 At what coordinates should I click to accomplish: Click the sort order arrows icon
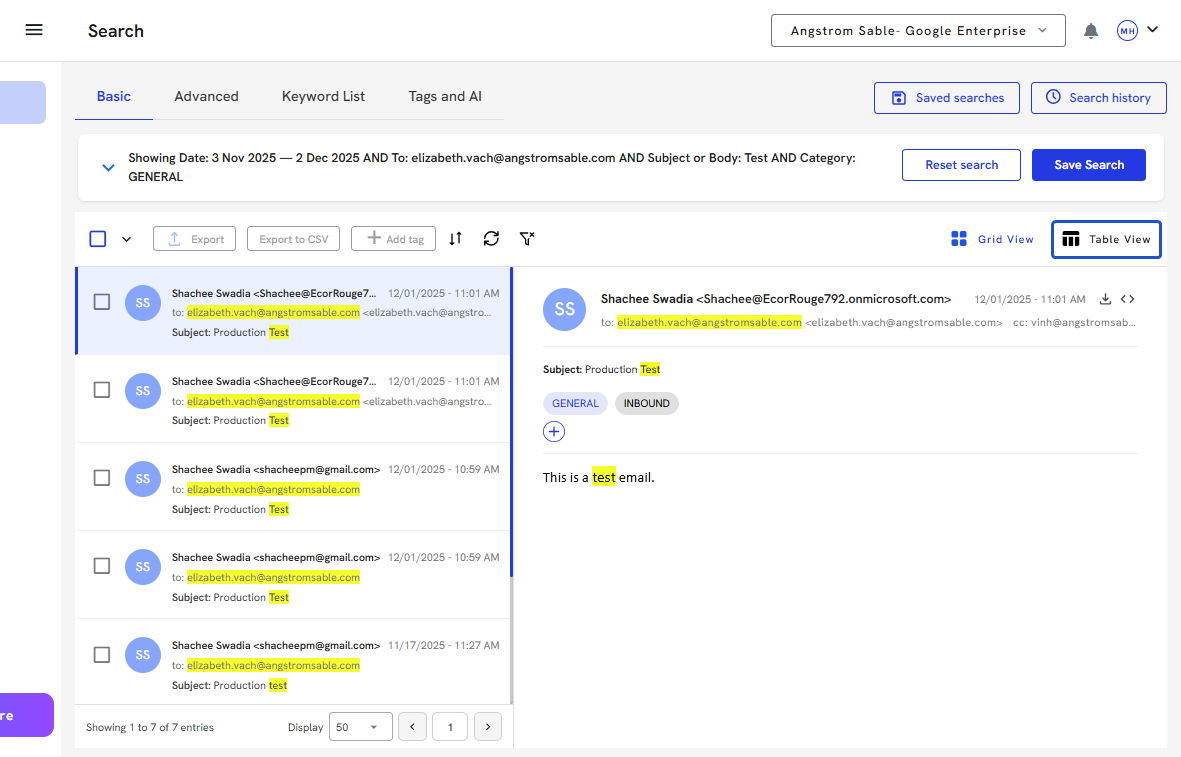(x=456, y=239)
